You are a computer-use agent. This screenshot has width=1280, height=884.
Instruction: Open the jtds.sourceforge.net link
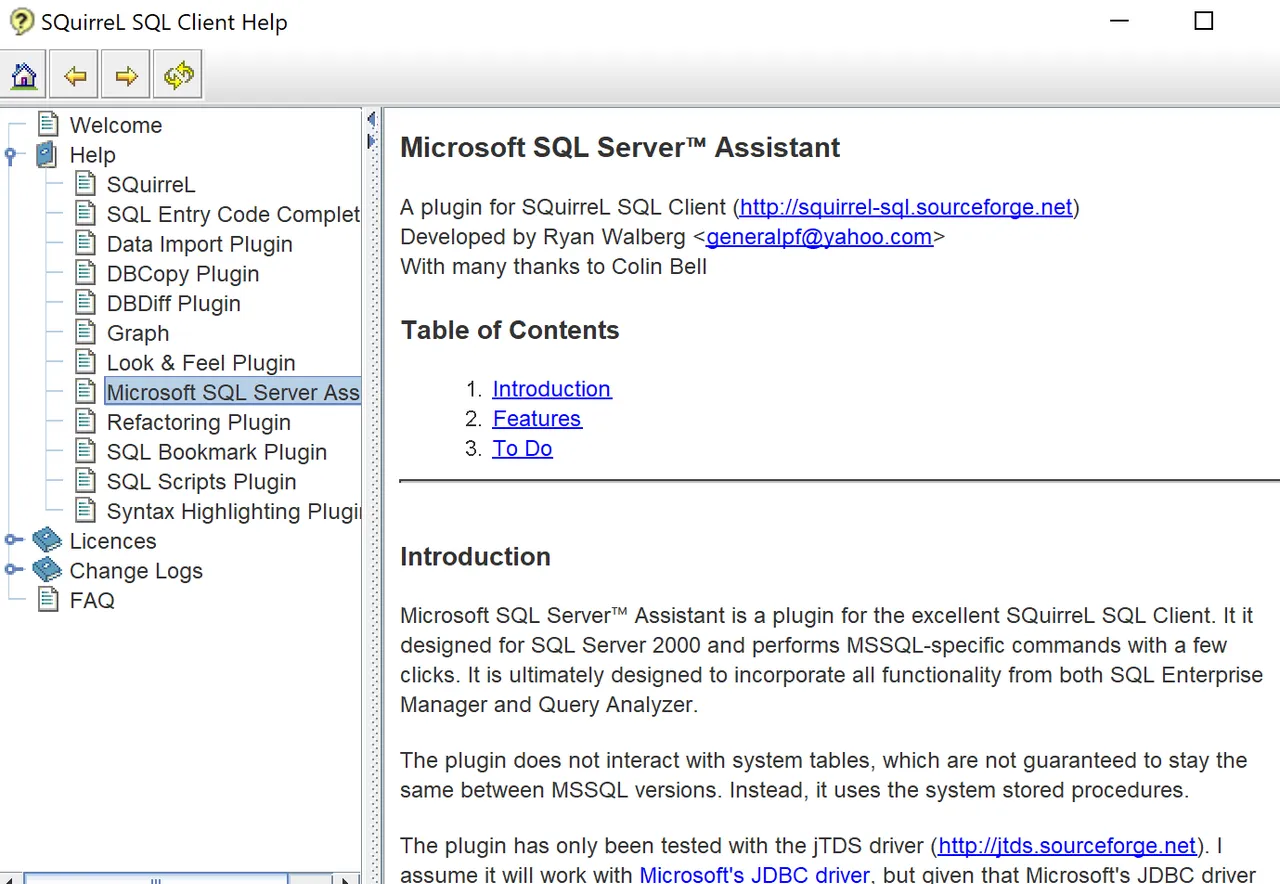coord(1068,845)
